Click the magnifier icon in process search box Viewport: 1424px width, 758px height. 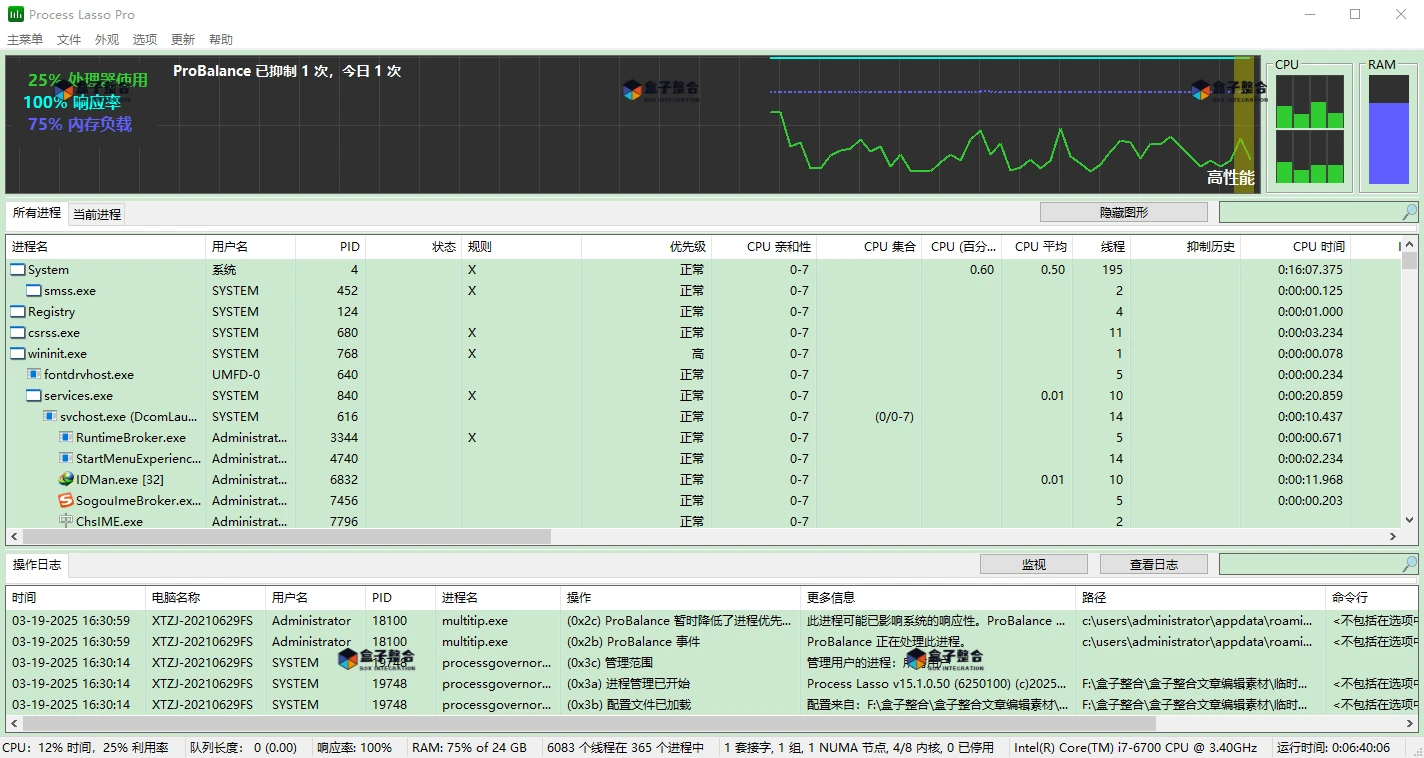point(1409,212)
